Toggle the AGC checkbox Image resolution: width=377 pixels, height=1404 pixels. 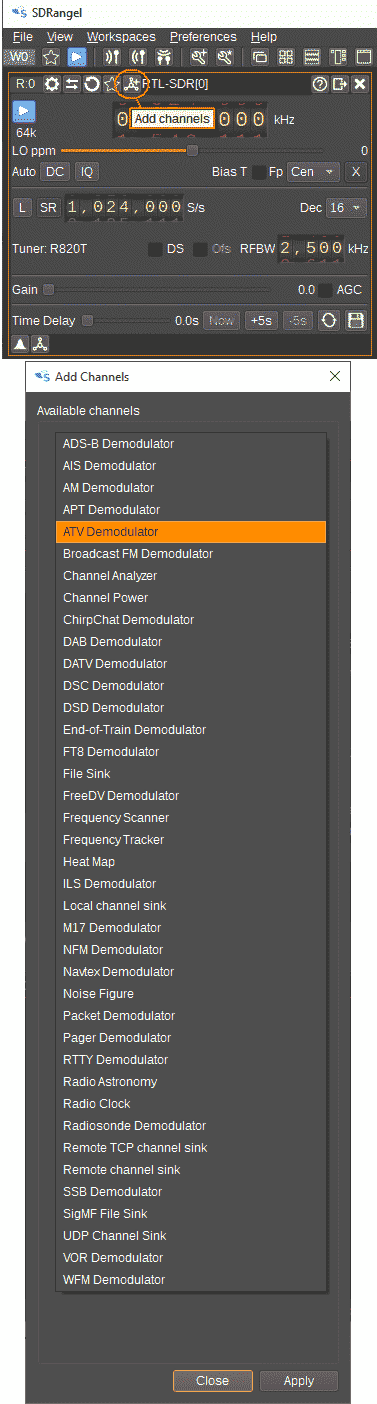(325, 290)
